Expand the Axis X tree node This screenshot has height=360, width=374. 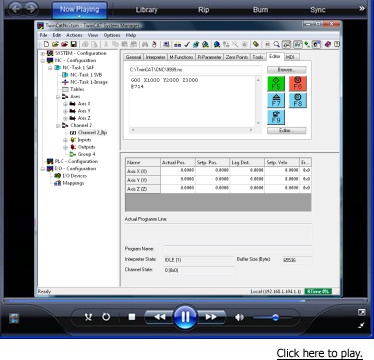pyautogui.click(x=65, y=104)
